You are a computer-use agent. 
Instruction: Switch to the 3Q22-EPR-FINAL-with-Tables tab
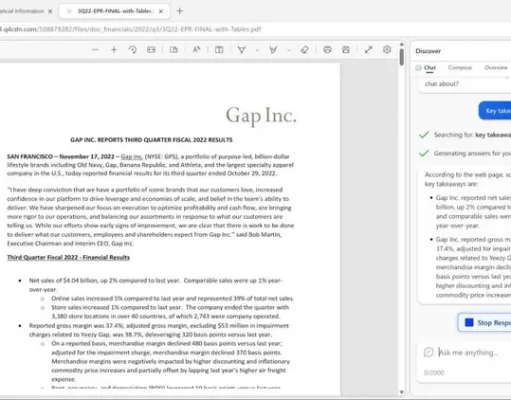tap(115, 11)
